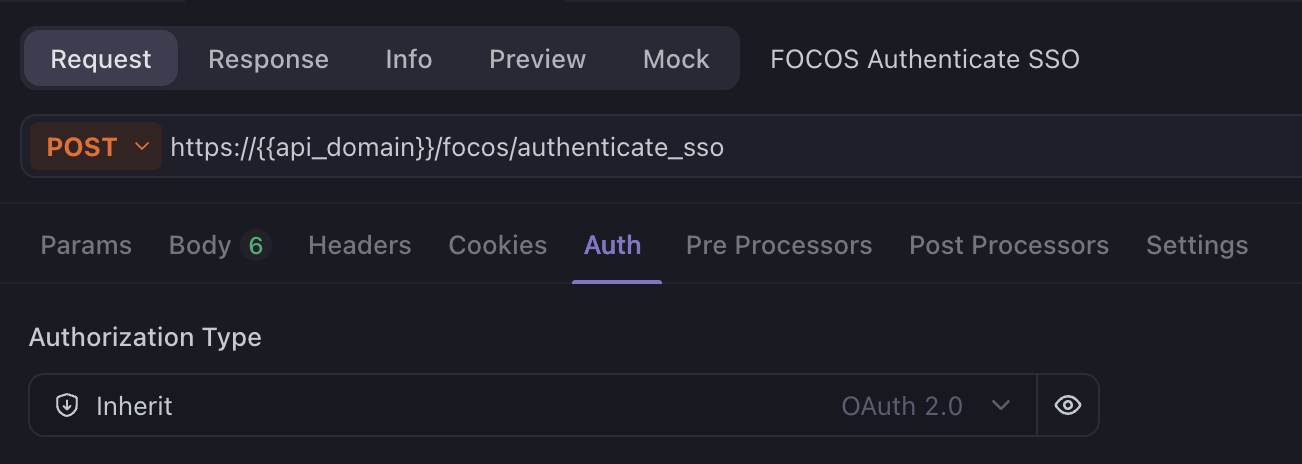The image size is (1302, 464).
Task: Go to the Preview tab
Action: 537,59
